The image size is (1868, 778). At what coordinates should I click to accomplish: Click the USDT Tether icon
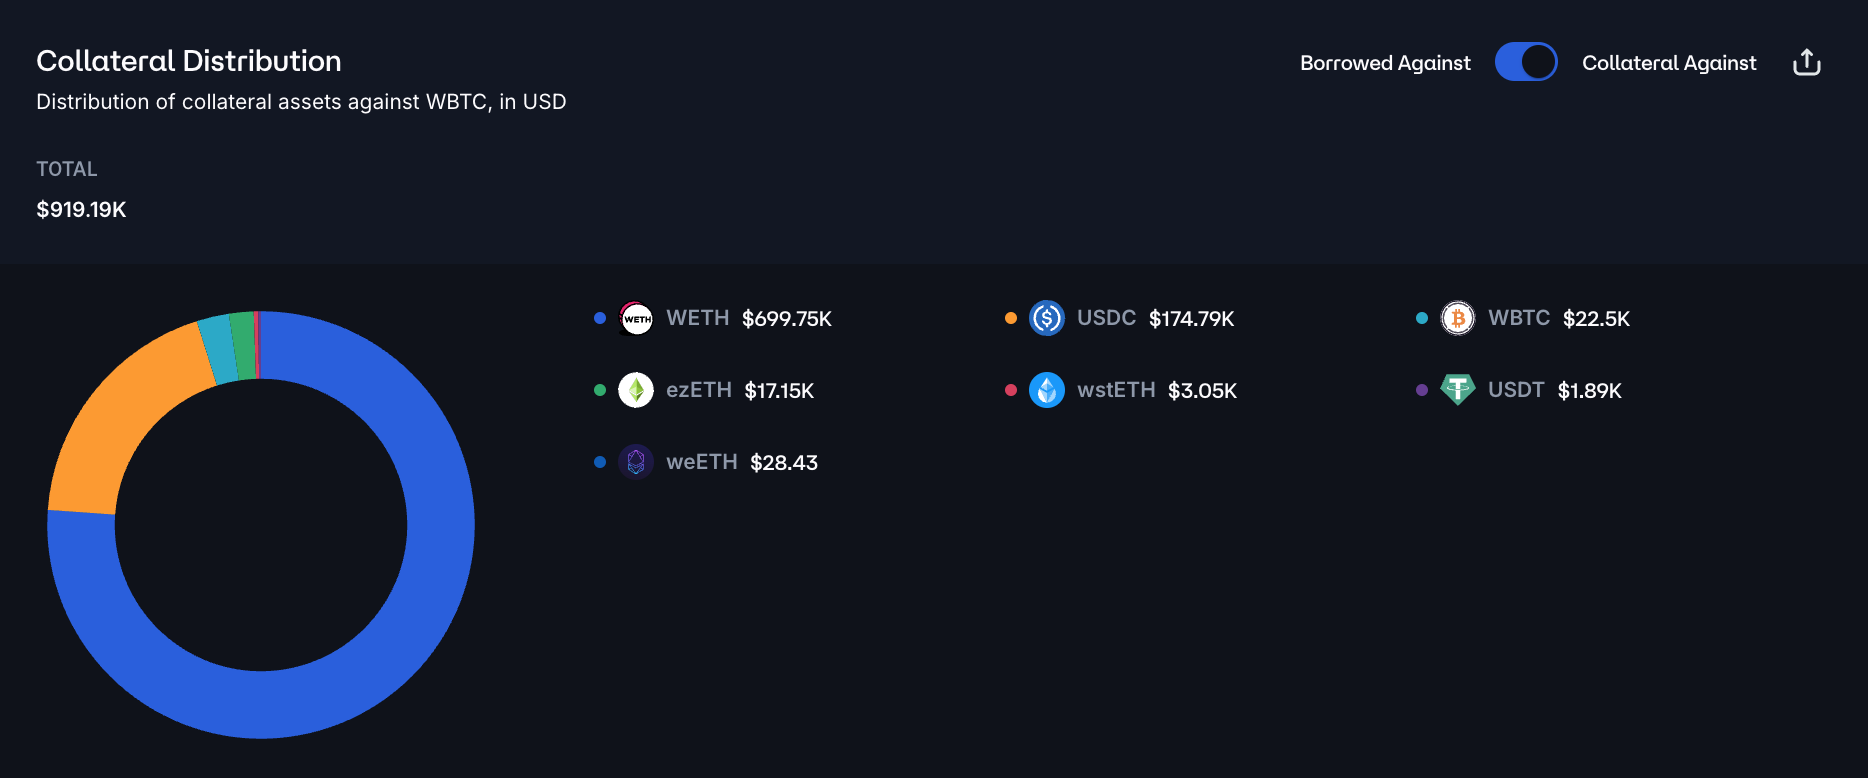tap(1458, 390)
